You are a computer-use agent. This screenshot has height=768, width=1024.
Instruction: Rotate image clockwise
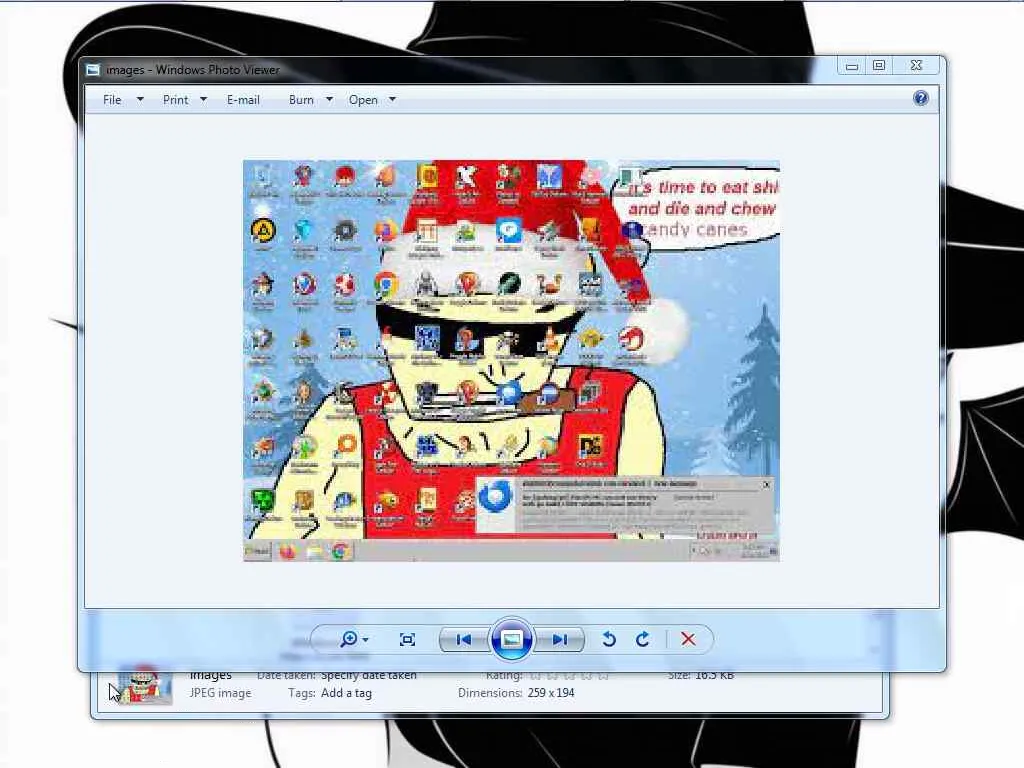(x=643, y=639)
